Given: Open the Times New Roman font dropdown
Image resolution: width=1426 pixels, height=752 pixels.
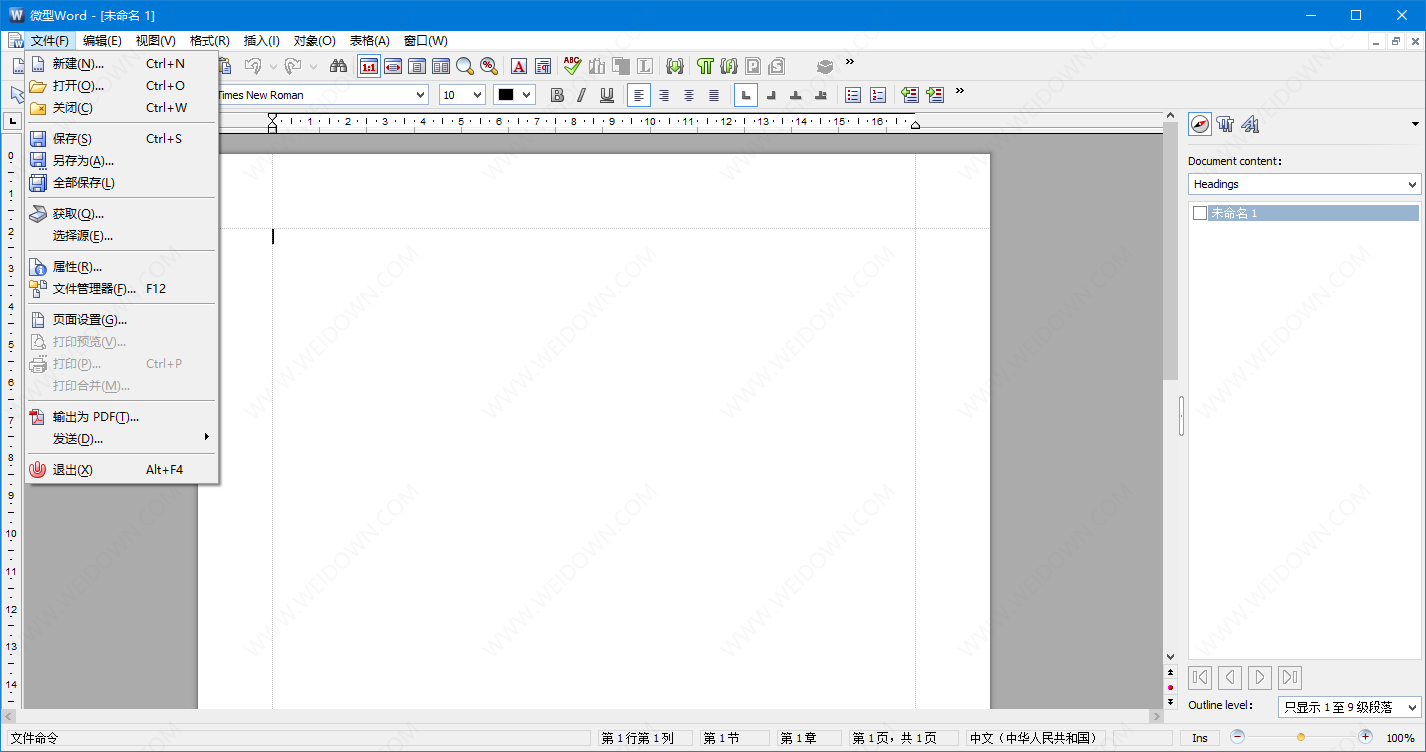Looking at the screenshot, I should 421,95.
